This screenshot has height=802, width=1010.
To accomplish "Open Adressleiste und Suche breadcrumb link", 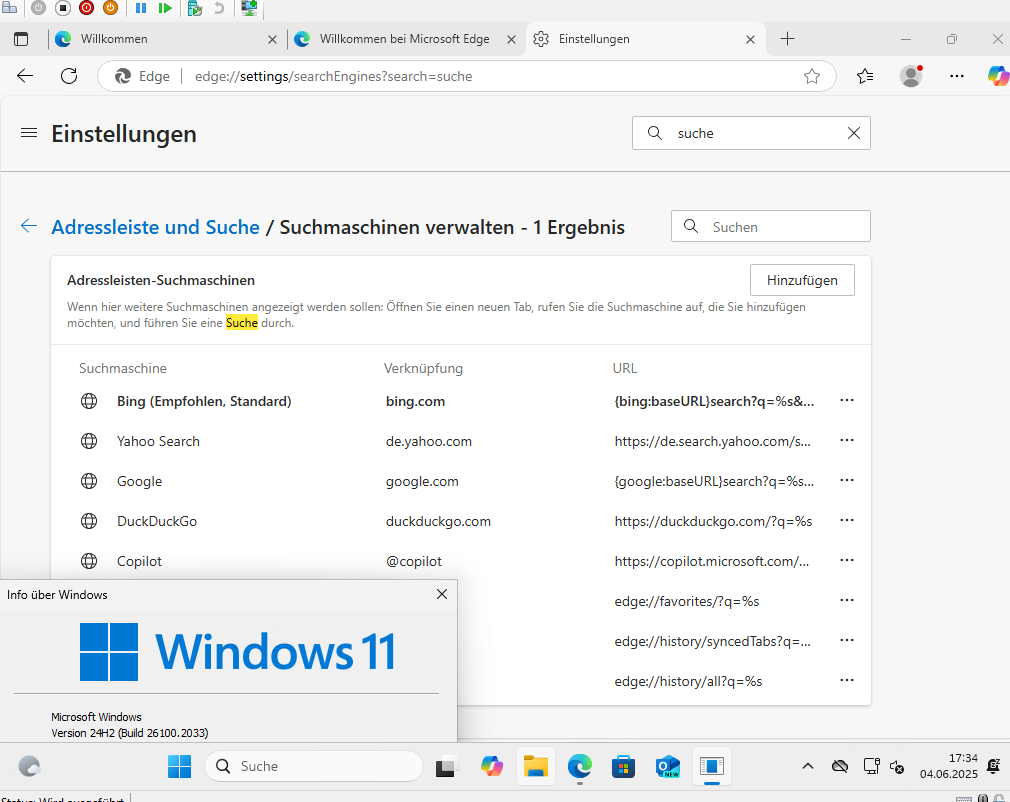I will [155, 227].
